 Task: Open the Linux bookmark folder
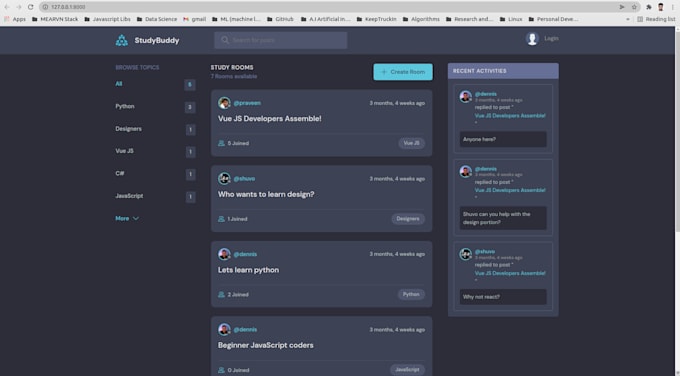[x=511, y=19]
